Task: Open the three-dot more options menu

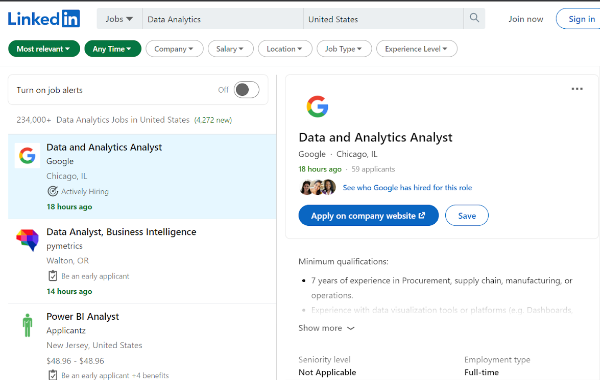Action: [x=577, y=89]
